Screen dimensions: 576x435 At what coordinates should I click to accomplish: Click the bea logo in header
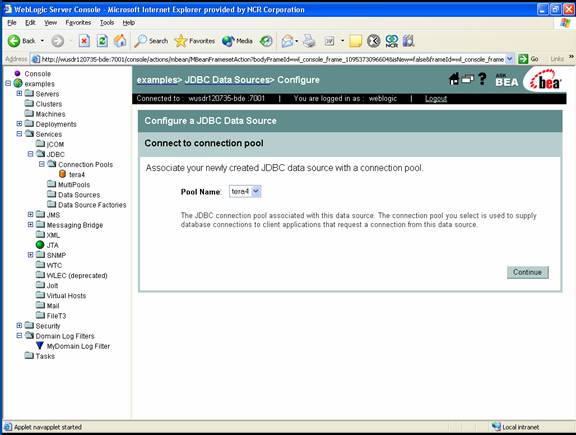click(x=546, y=81)
